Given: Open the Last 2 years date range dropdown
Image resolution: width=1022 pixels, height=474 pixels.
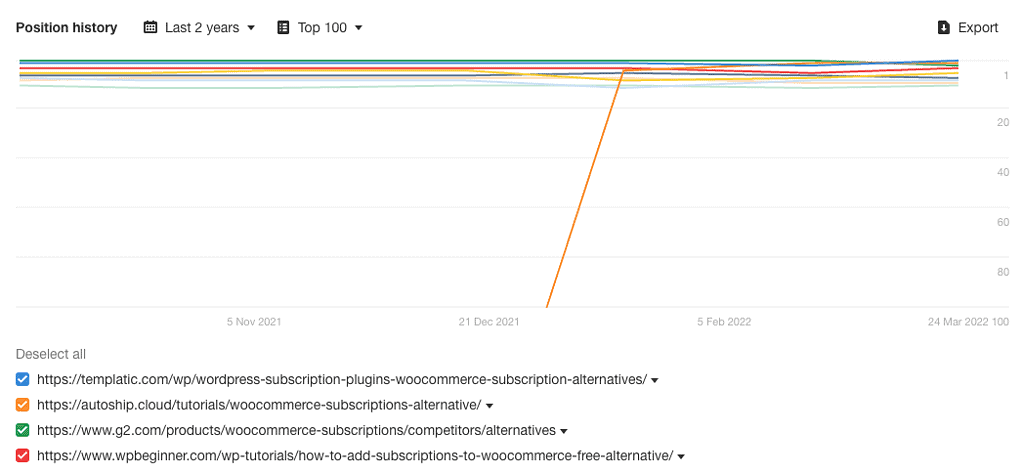Looking at the screenshot, I should (x=200, y=28).
